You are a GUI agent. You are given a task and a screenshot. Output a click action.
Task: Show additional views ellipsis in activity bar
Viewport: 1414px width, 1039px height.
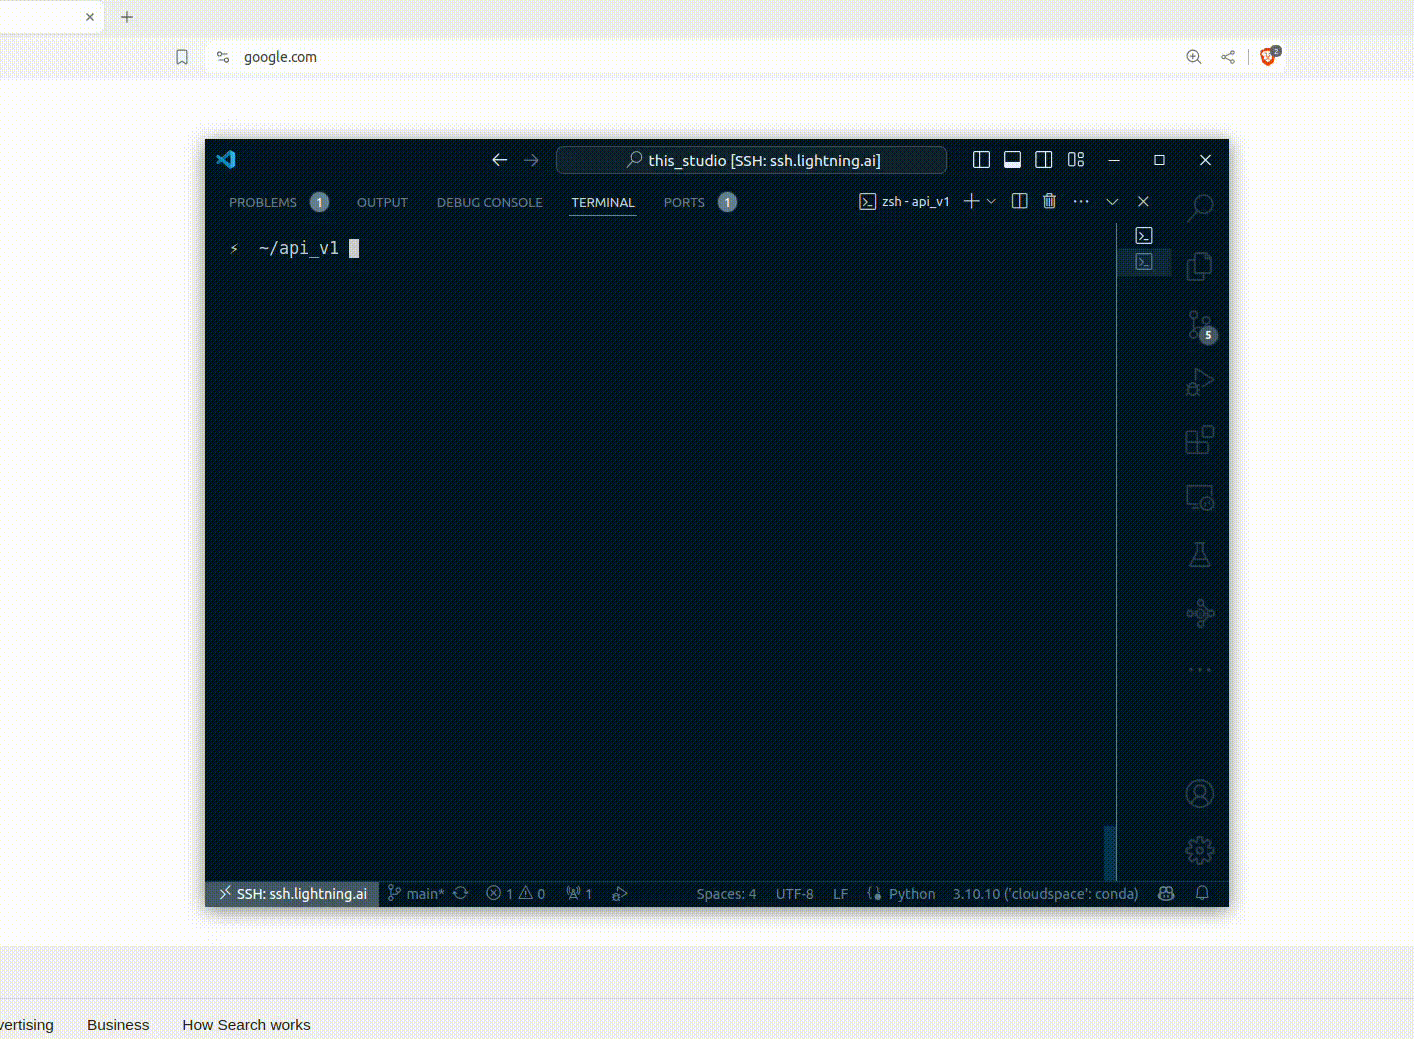[x=1200, y=669]
